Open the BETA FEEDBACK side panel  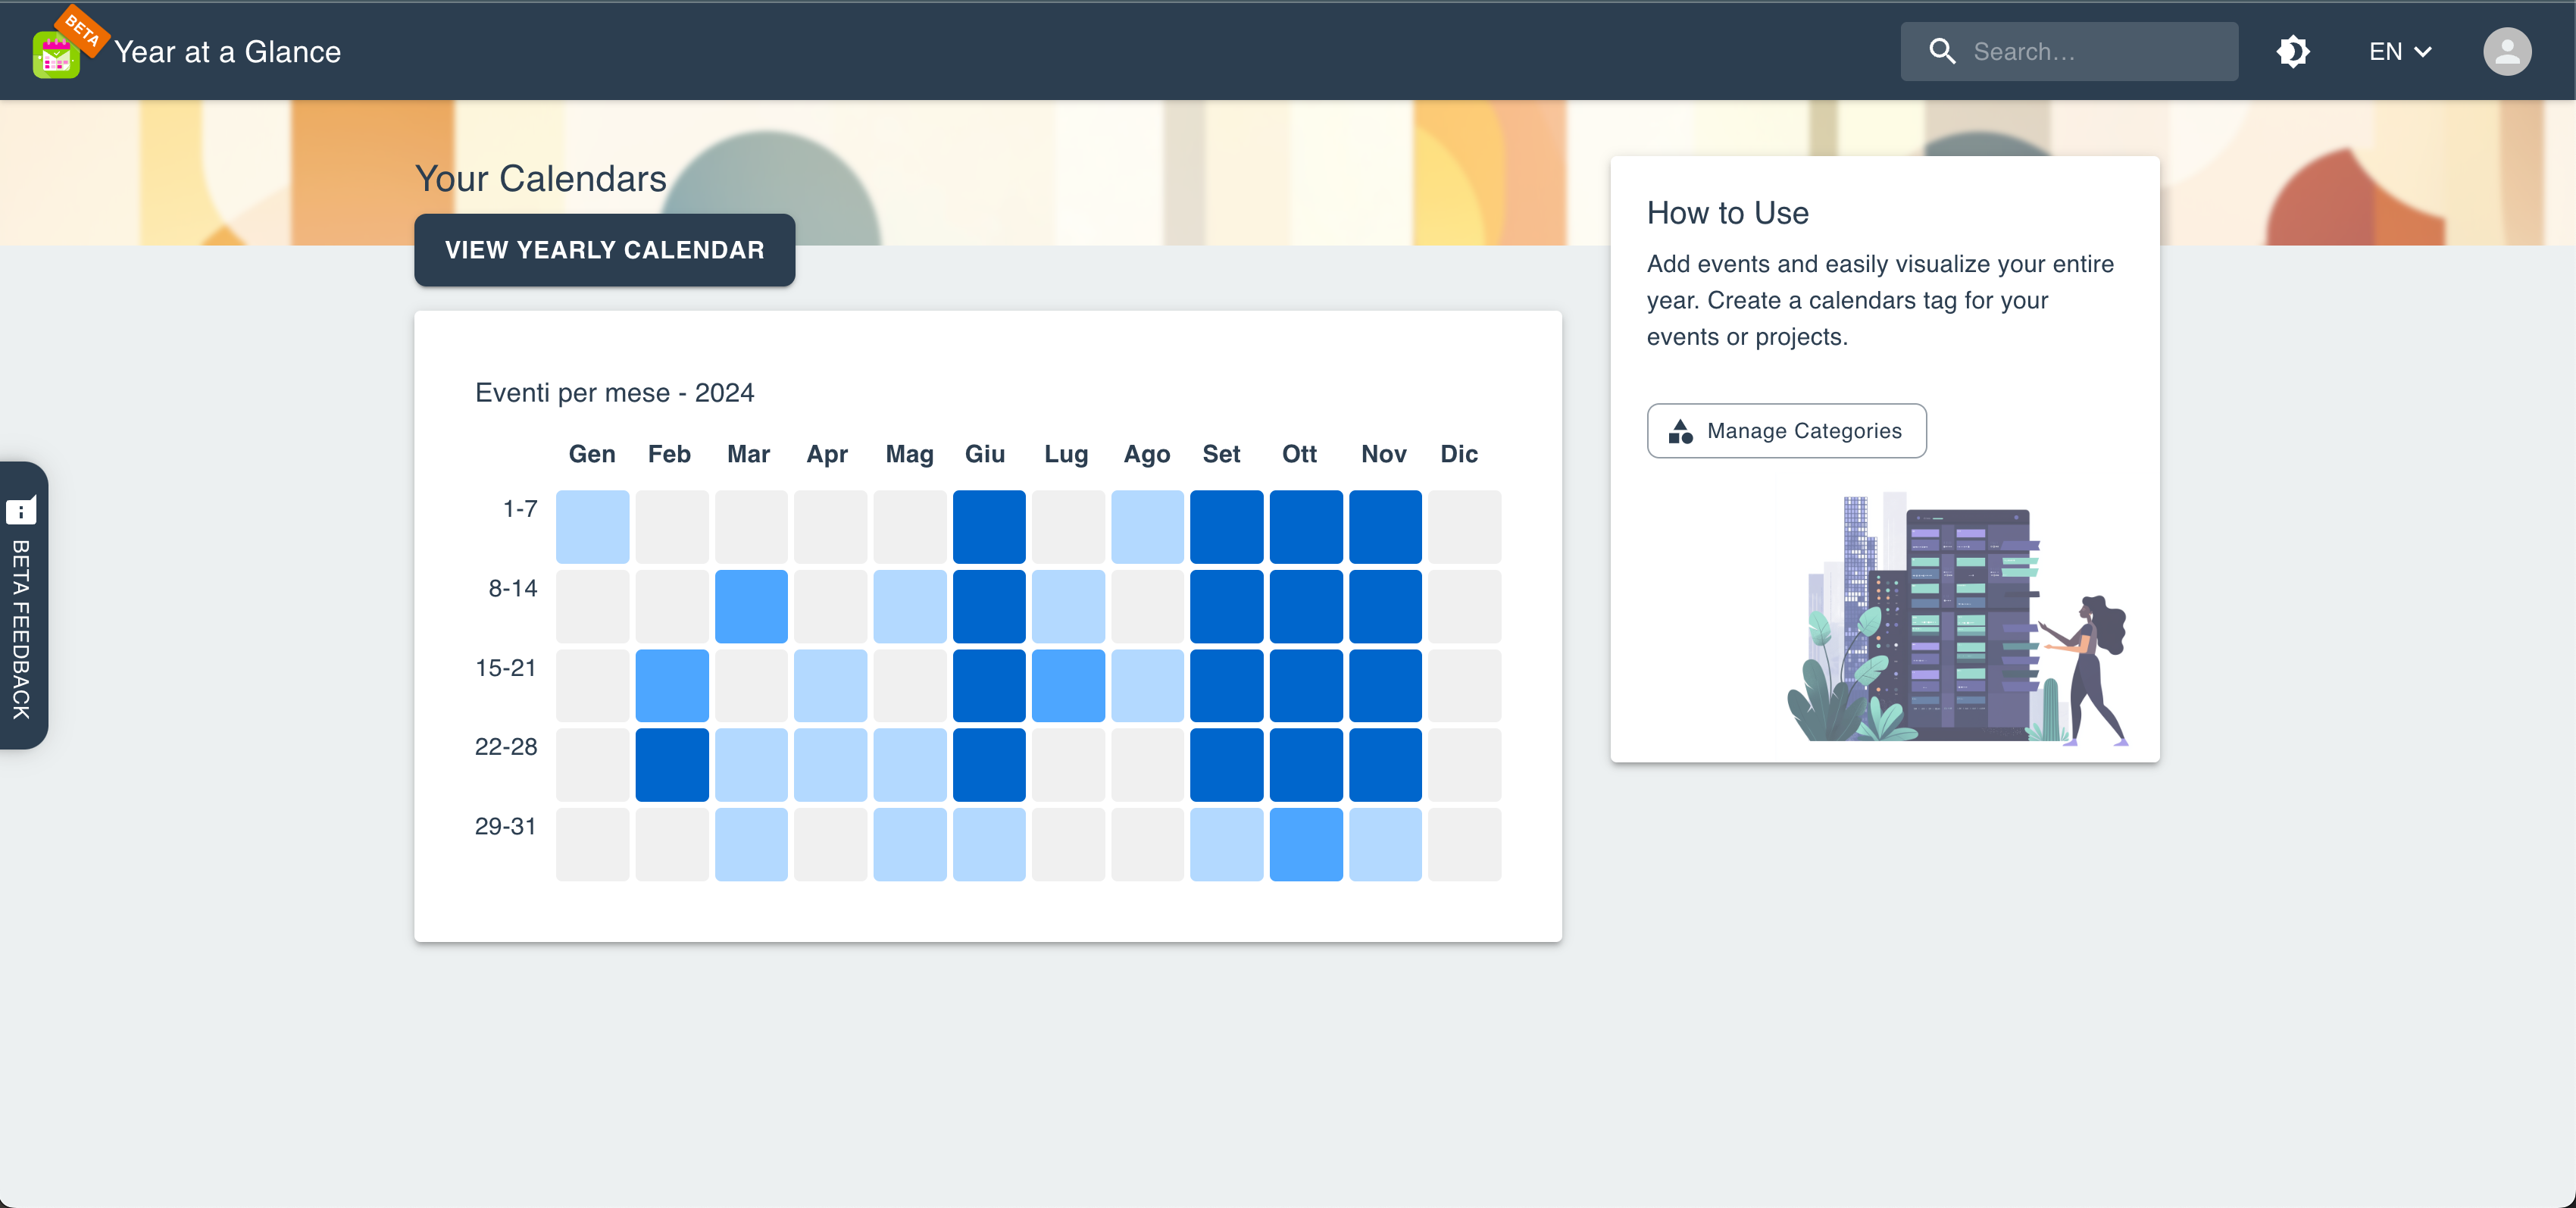[x=21, y=628]
